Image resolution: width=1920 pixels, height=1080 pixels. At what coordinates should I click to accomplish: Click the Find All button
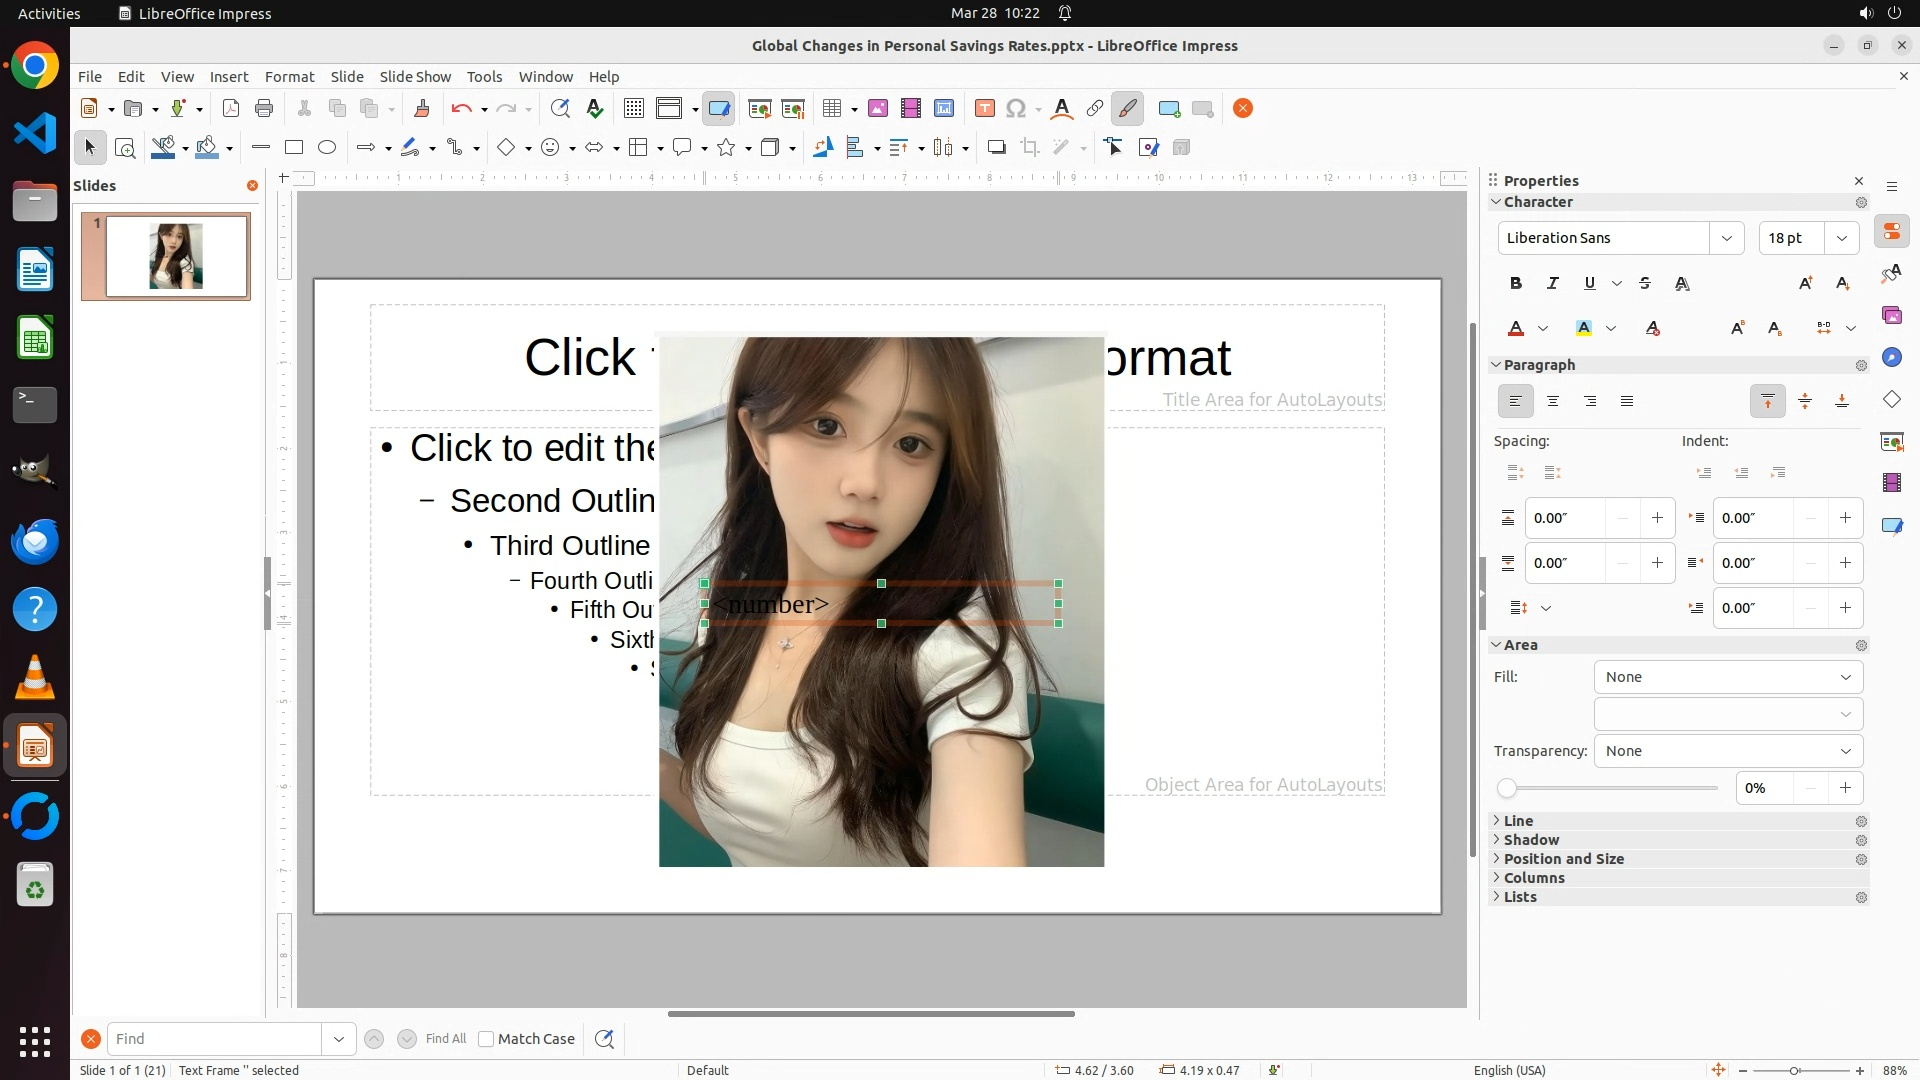[445, 1039]
